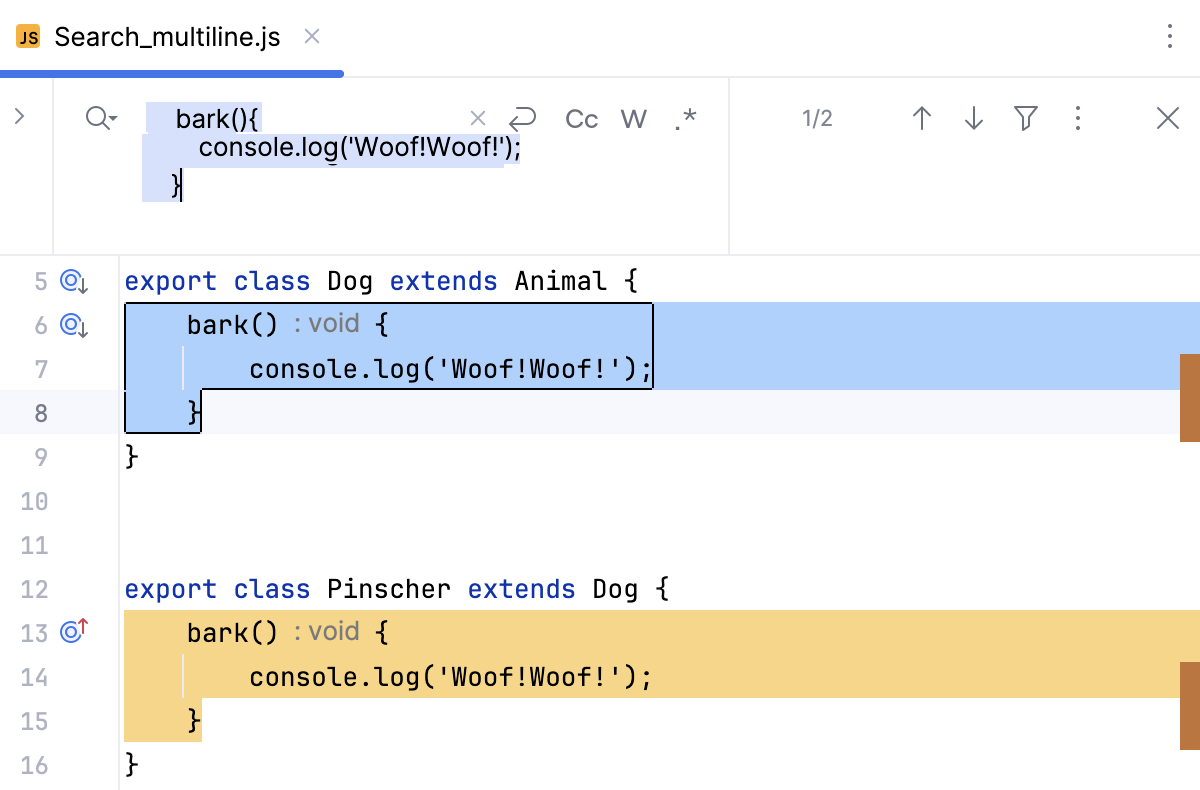Click the kebab menu inside the search bar
The width and height of the screenshot is (1200, 790).
point(1078,118)
